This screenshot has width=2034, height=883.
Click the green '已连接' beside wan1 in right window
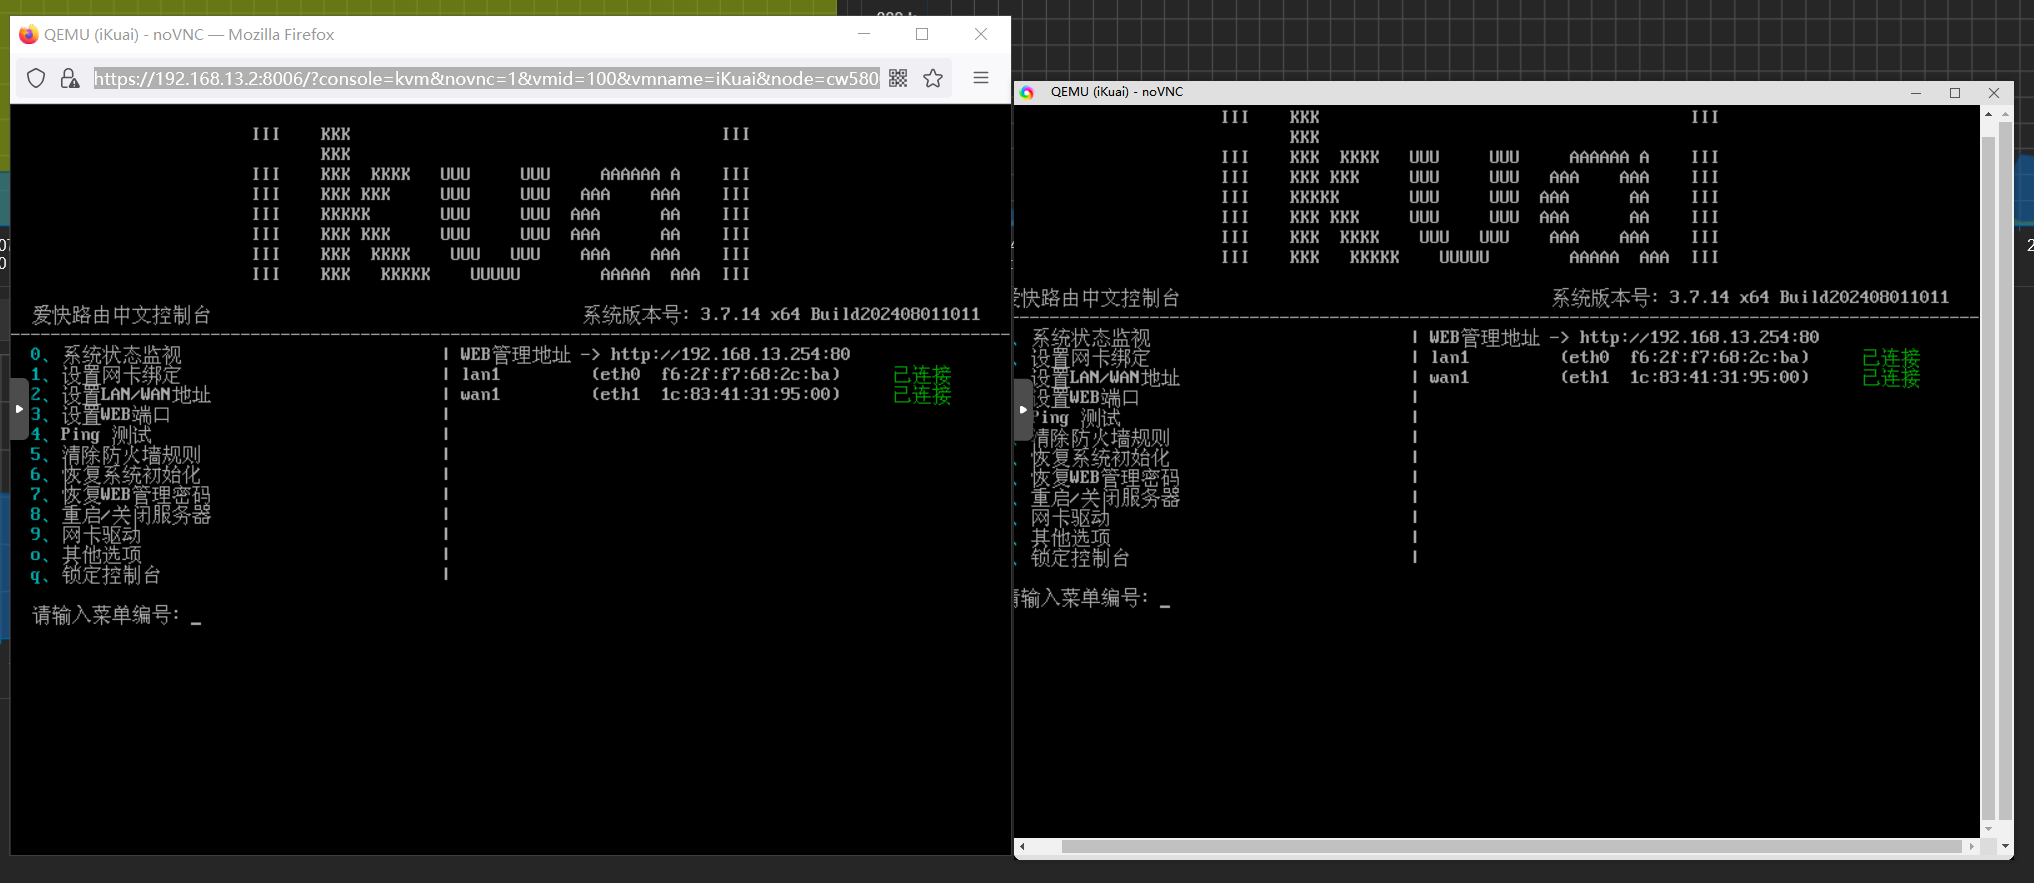pos(1891,378)
